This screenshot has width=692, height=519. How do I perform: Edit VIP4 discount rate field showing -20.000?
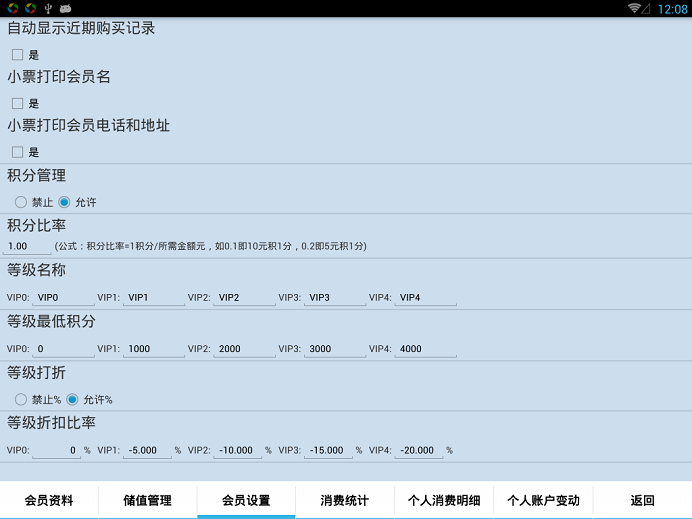[425, 450]
